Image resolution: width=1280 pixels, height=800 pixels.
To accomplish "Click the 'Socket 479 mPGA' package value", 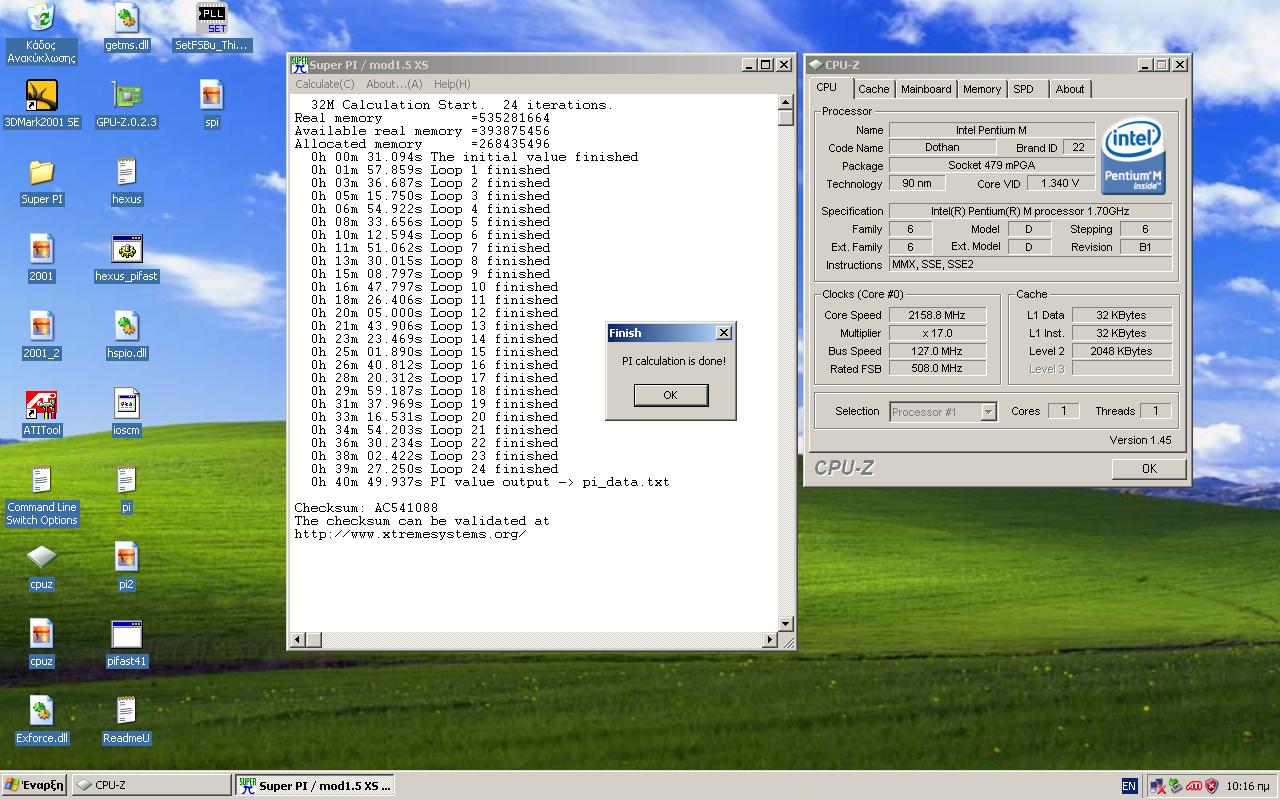I will click(991, 166).
